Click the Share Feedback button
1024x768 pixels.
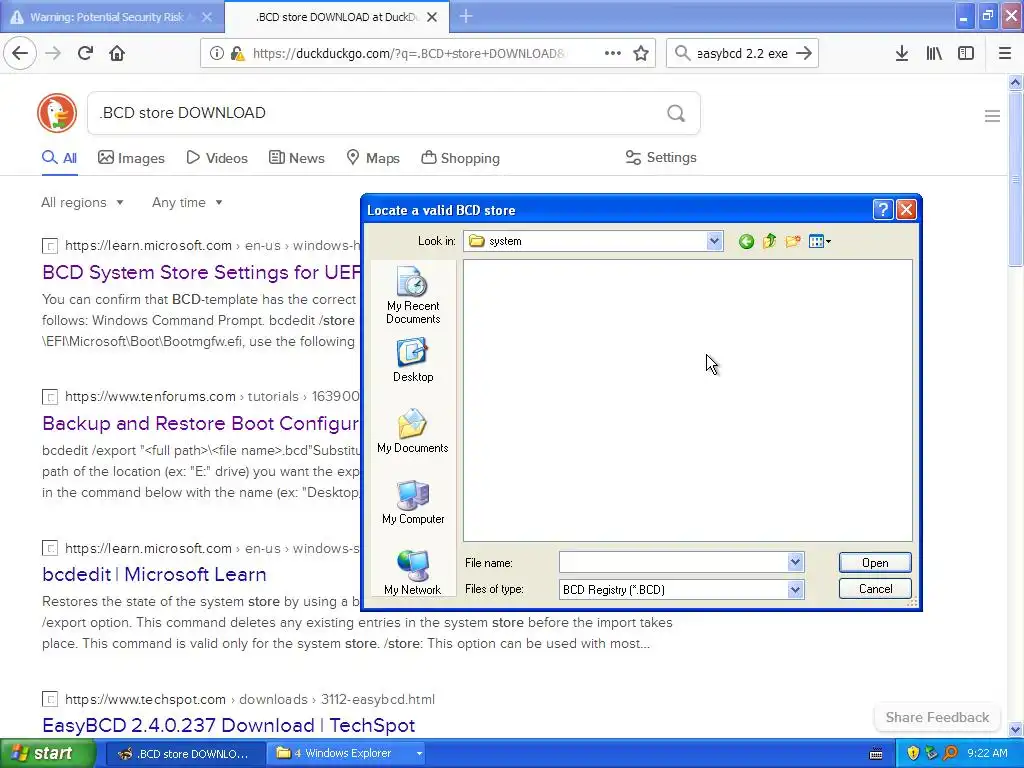[937, 717]
